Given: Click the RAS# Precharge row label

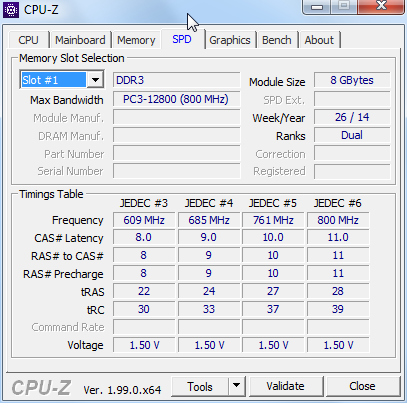Looking at the screenshot, I should pyautogui.click(x=63, y=274).
